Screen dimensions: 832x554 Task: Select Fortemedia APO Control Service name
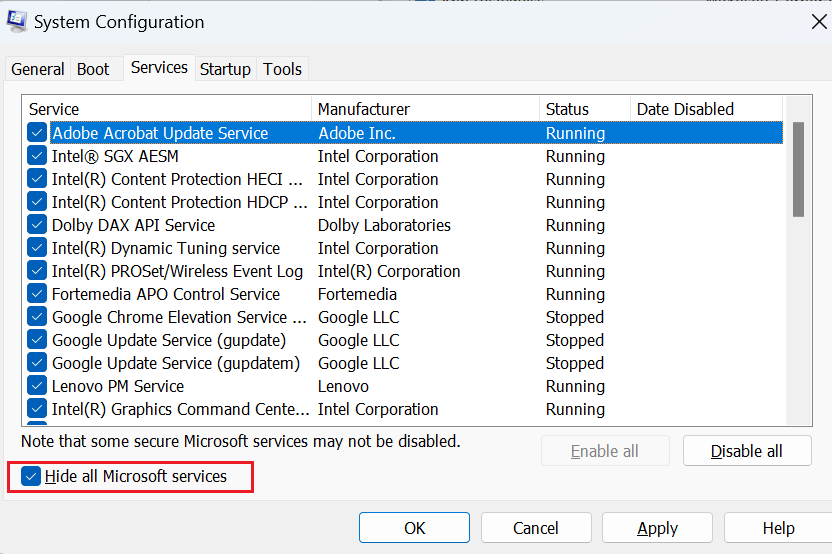pos(166,294)
